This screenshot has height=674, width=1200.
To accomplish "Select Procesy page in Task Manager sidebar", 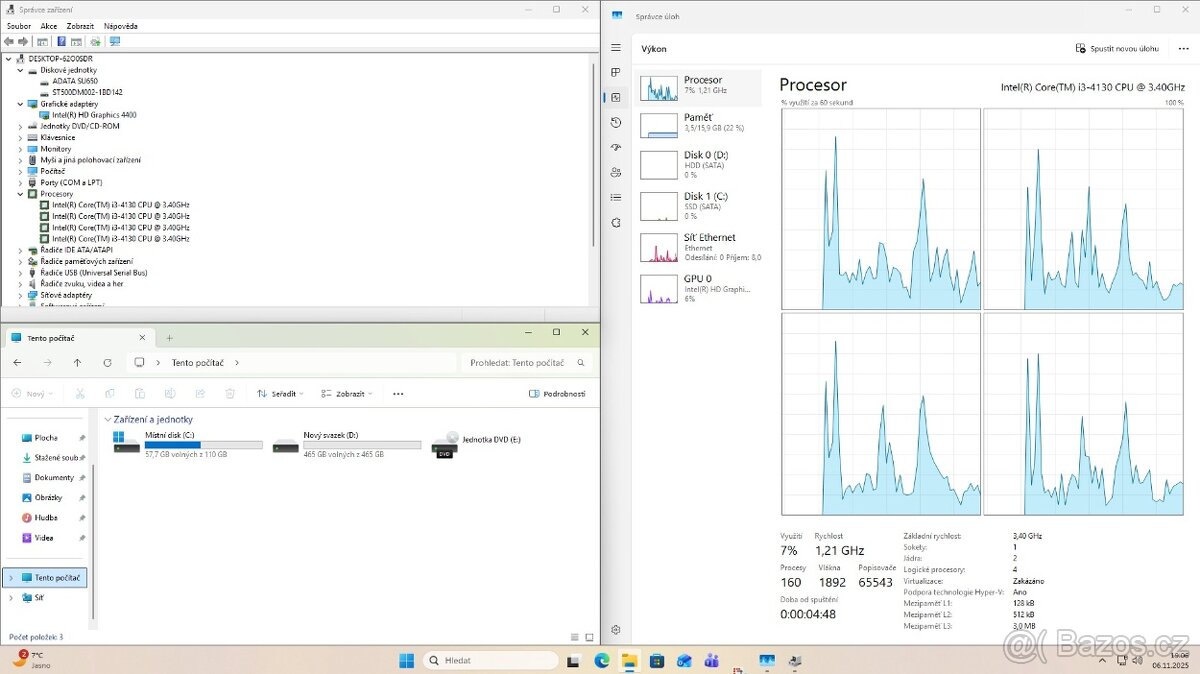I will tap(616, 72).
